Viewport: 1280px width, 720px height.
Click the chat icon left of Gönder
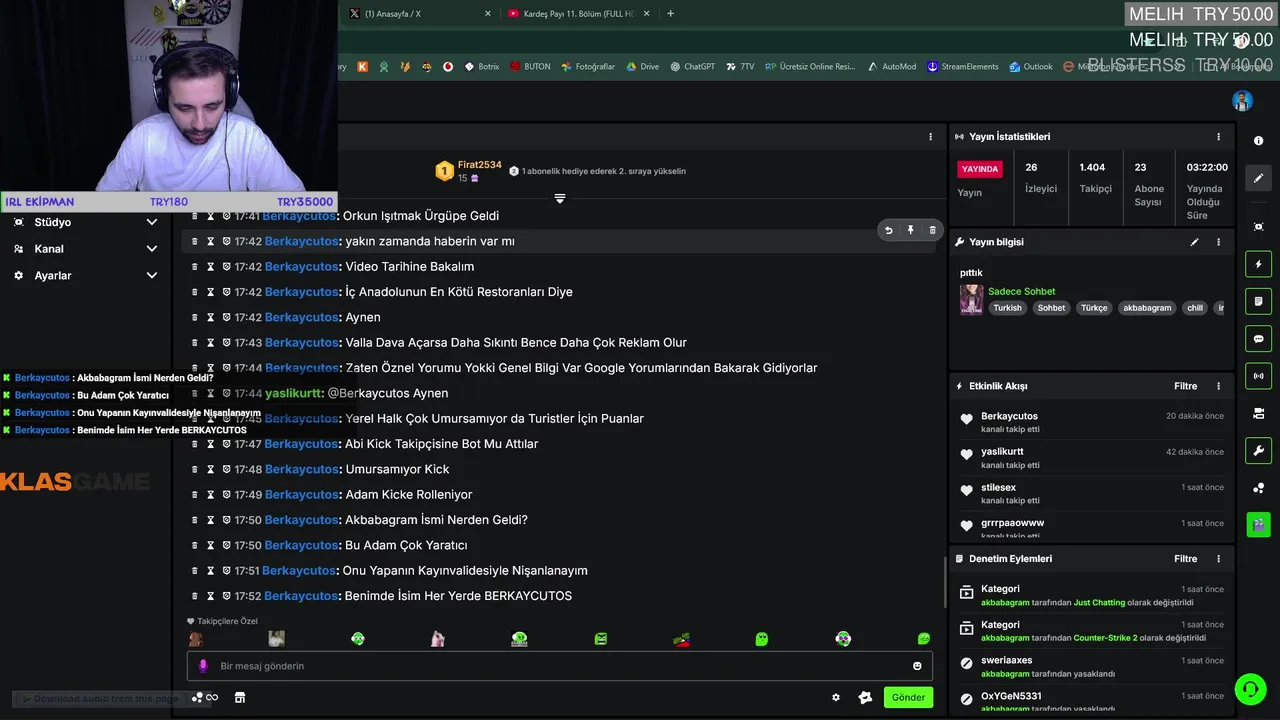[x=865, y=698]
